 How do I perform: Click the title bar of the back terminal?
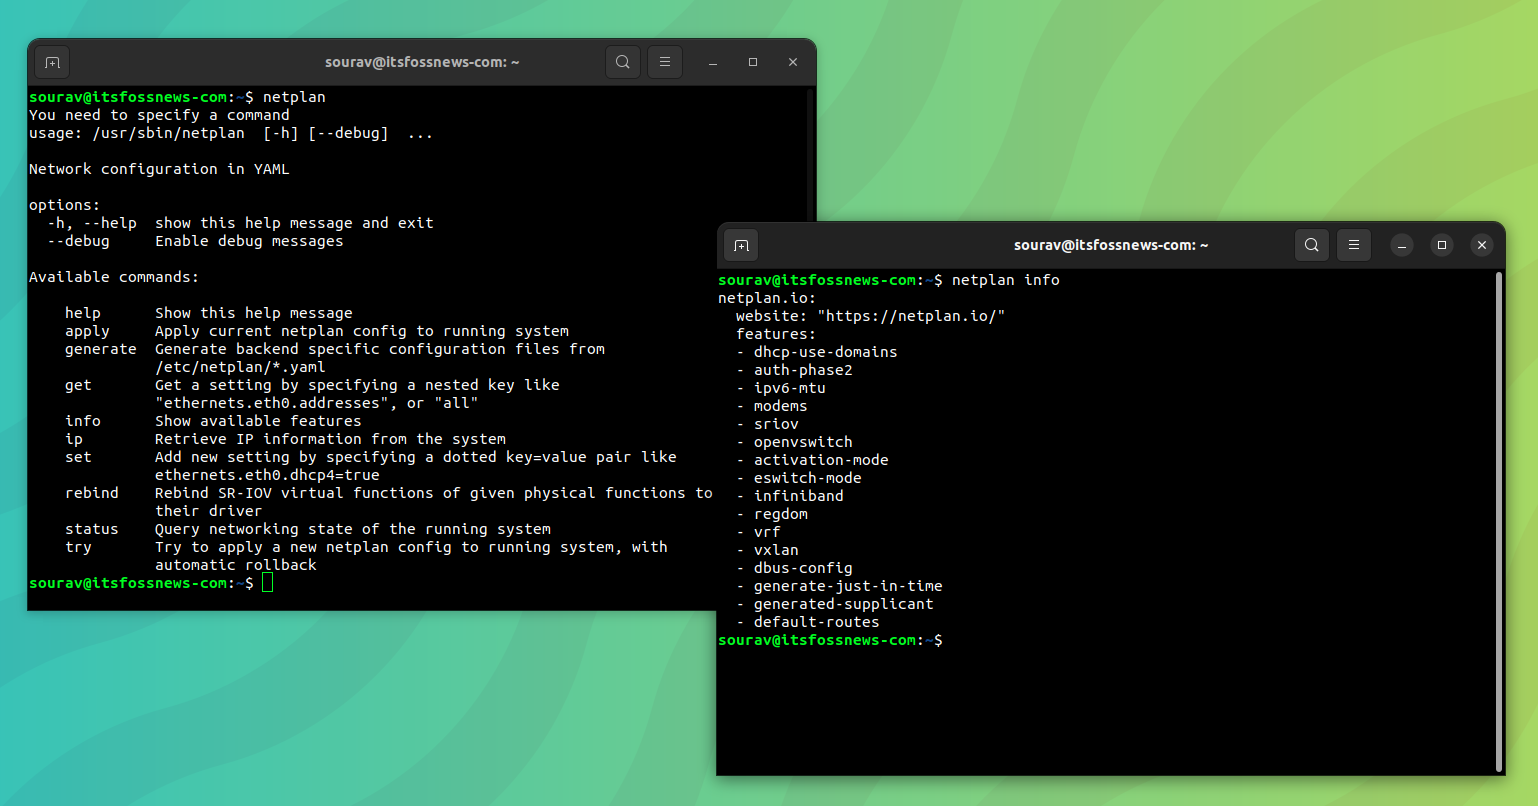(1110, 245)
